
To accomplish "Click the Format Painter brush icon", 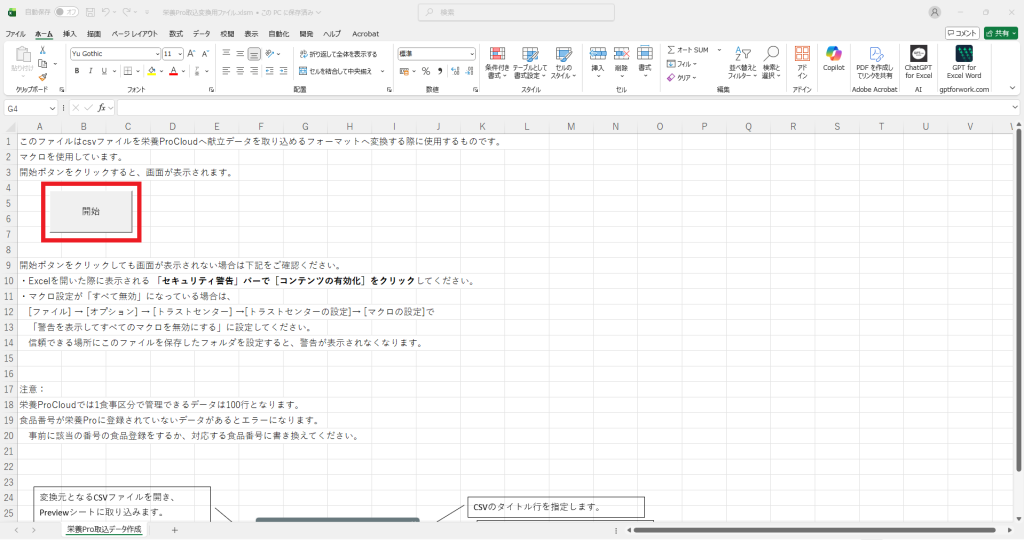I will 43,76.
